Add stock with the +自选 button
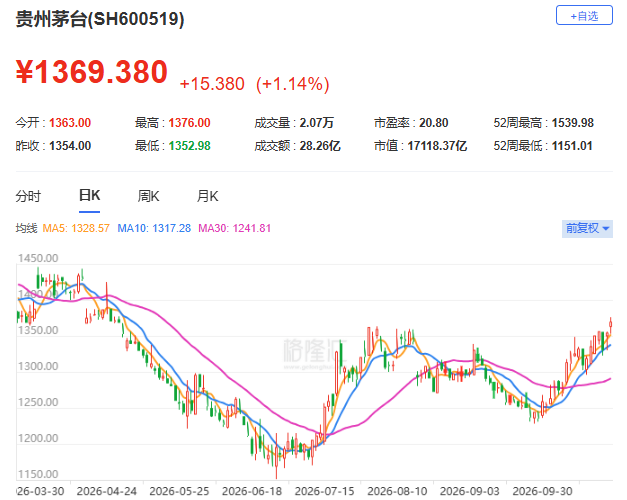Image resolution: width=627 pixels, height=500 pixels. click(584, 15)
